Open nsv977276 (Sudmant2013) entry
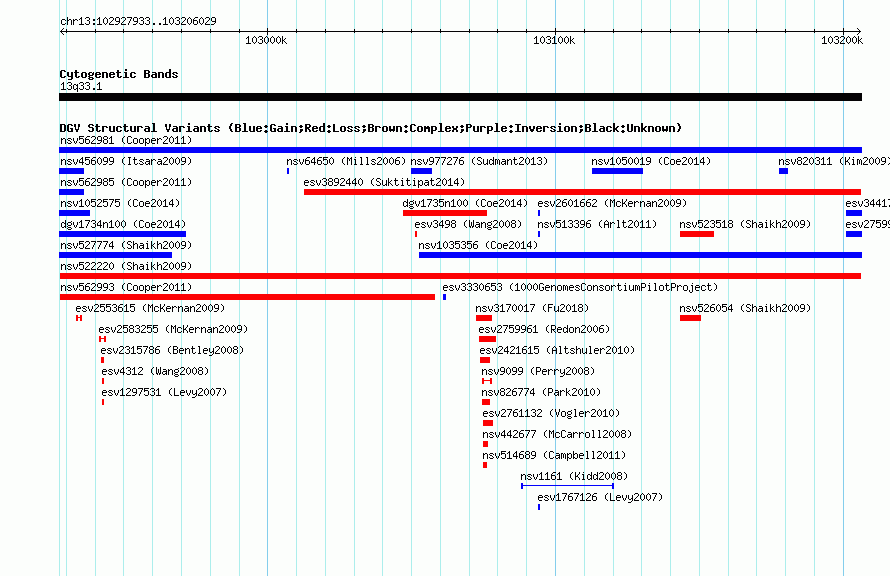This screenshot has width=890, height=576. pyautogui.click(x=479, y=161)
